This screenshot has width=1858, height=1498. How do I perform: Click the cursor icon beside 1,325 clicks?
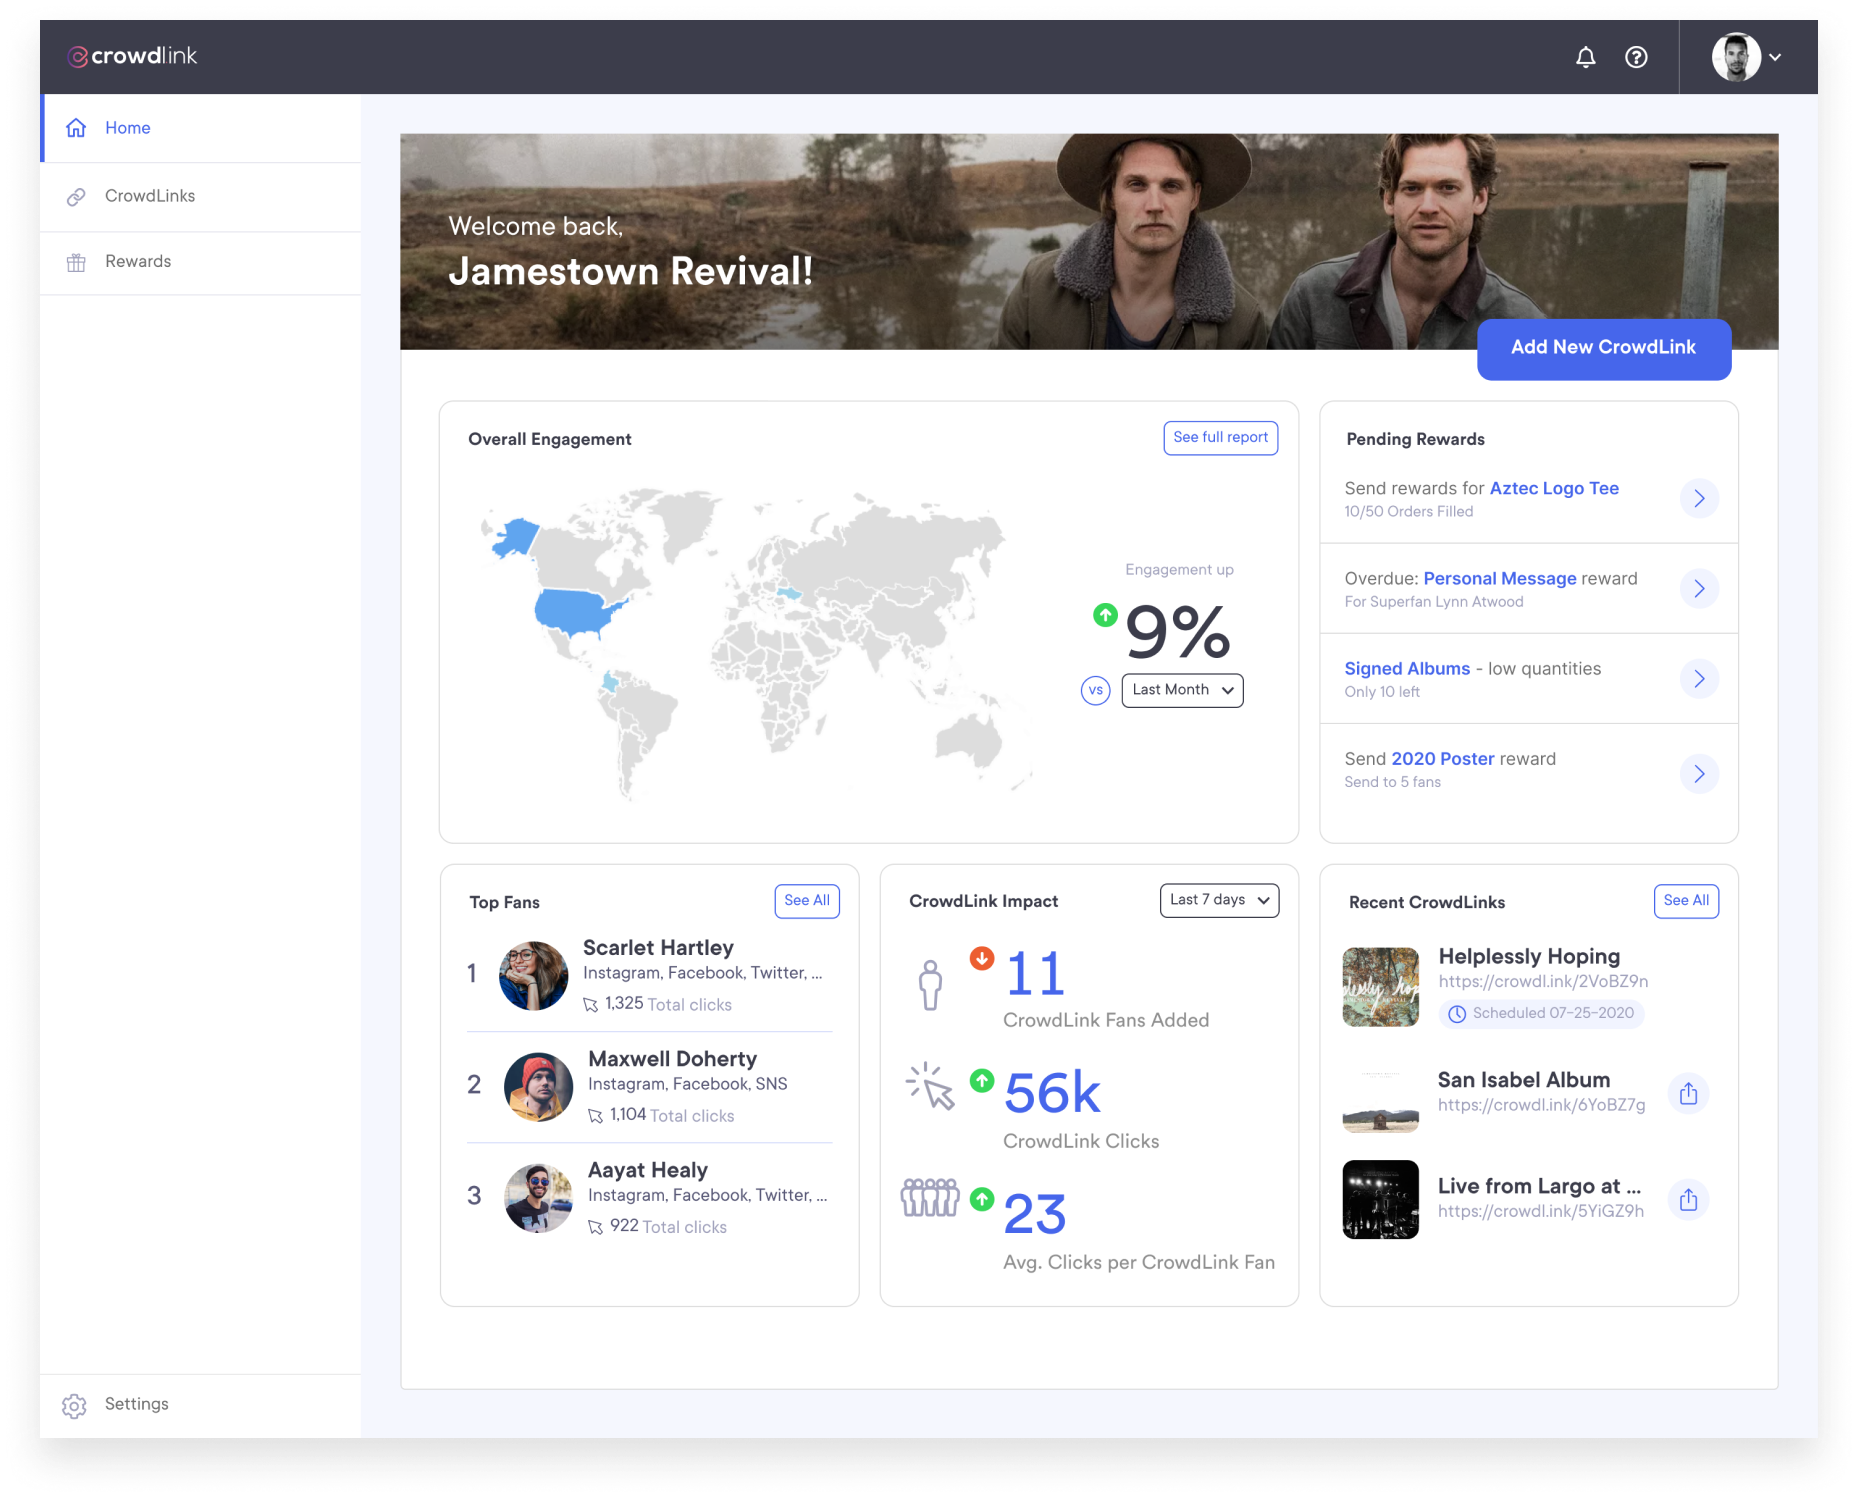pos(591,1005)
